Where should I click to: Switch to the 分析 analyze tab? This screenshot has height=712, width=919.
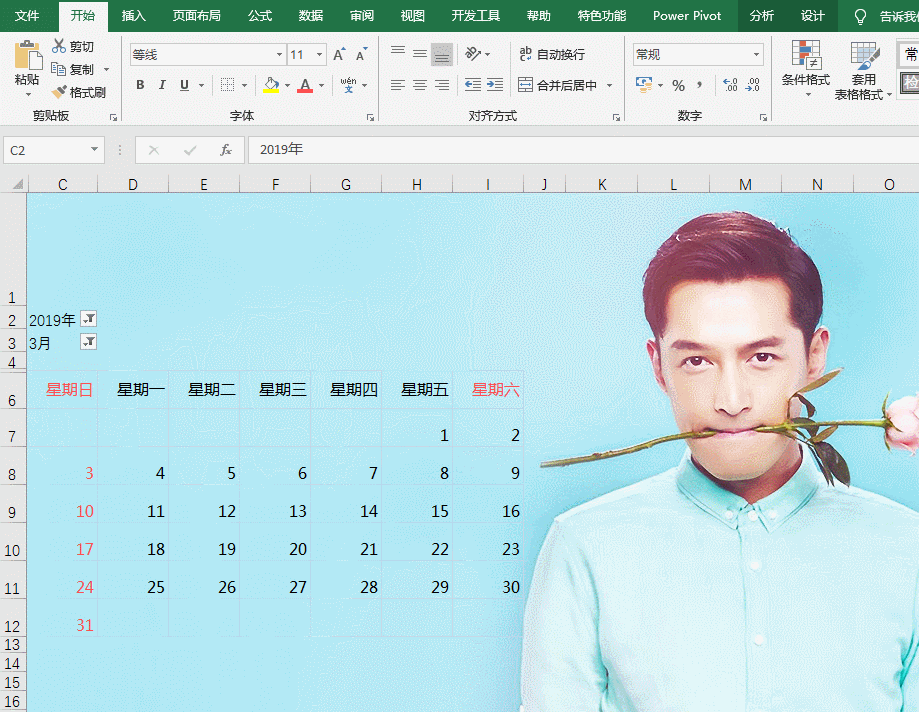761,16
